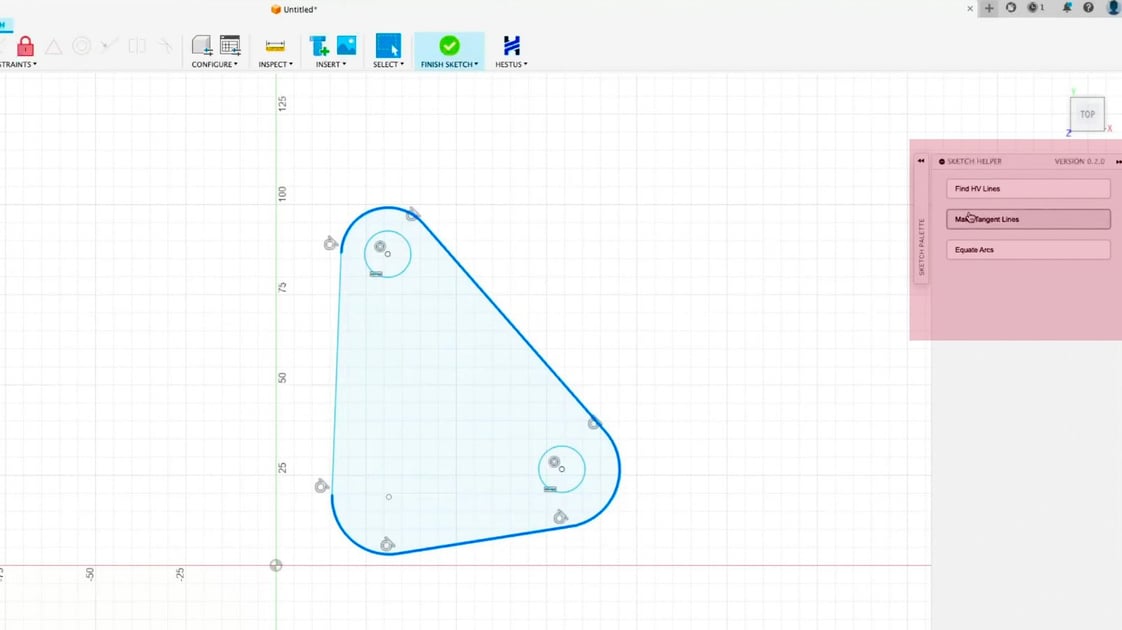Show the Sketch Palette side tab
The image size is (1122, 630).
tap(921, 245)
